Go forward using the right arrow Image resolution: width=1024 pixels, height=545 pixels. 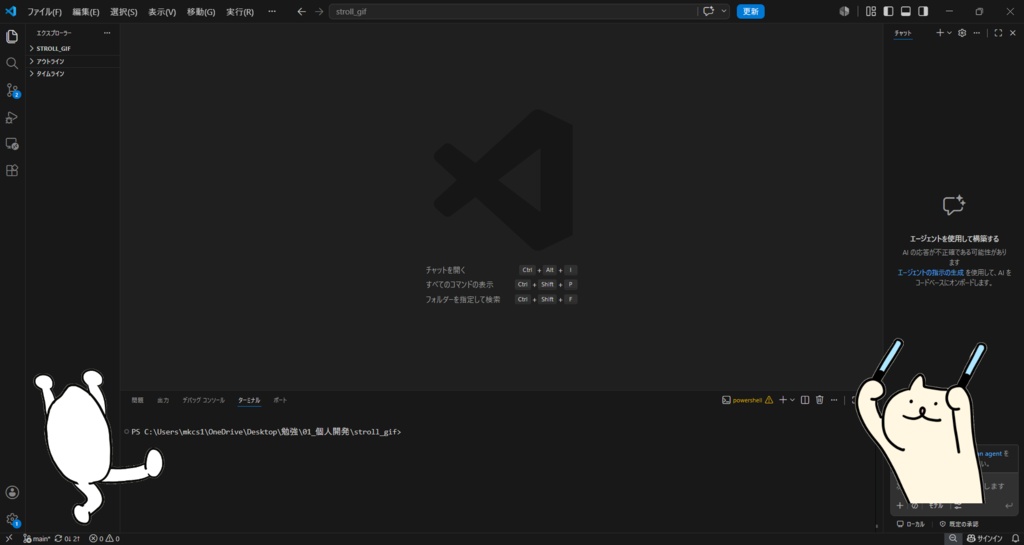tap(319, 11)
